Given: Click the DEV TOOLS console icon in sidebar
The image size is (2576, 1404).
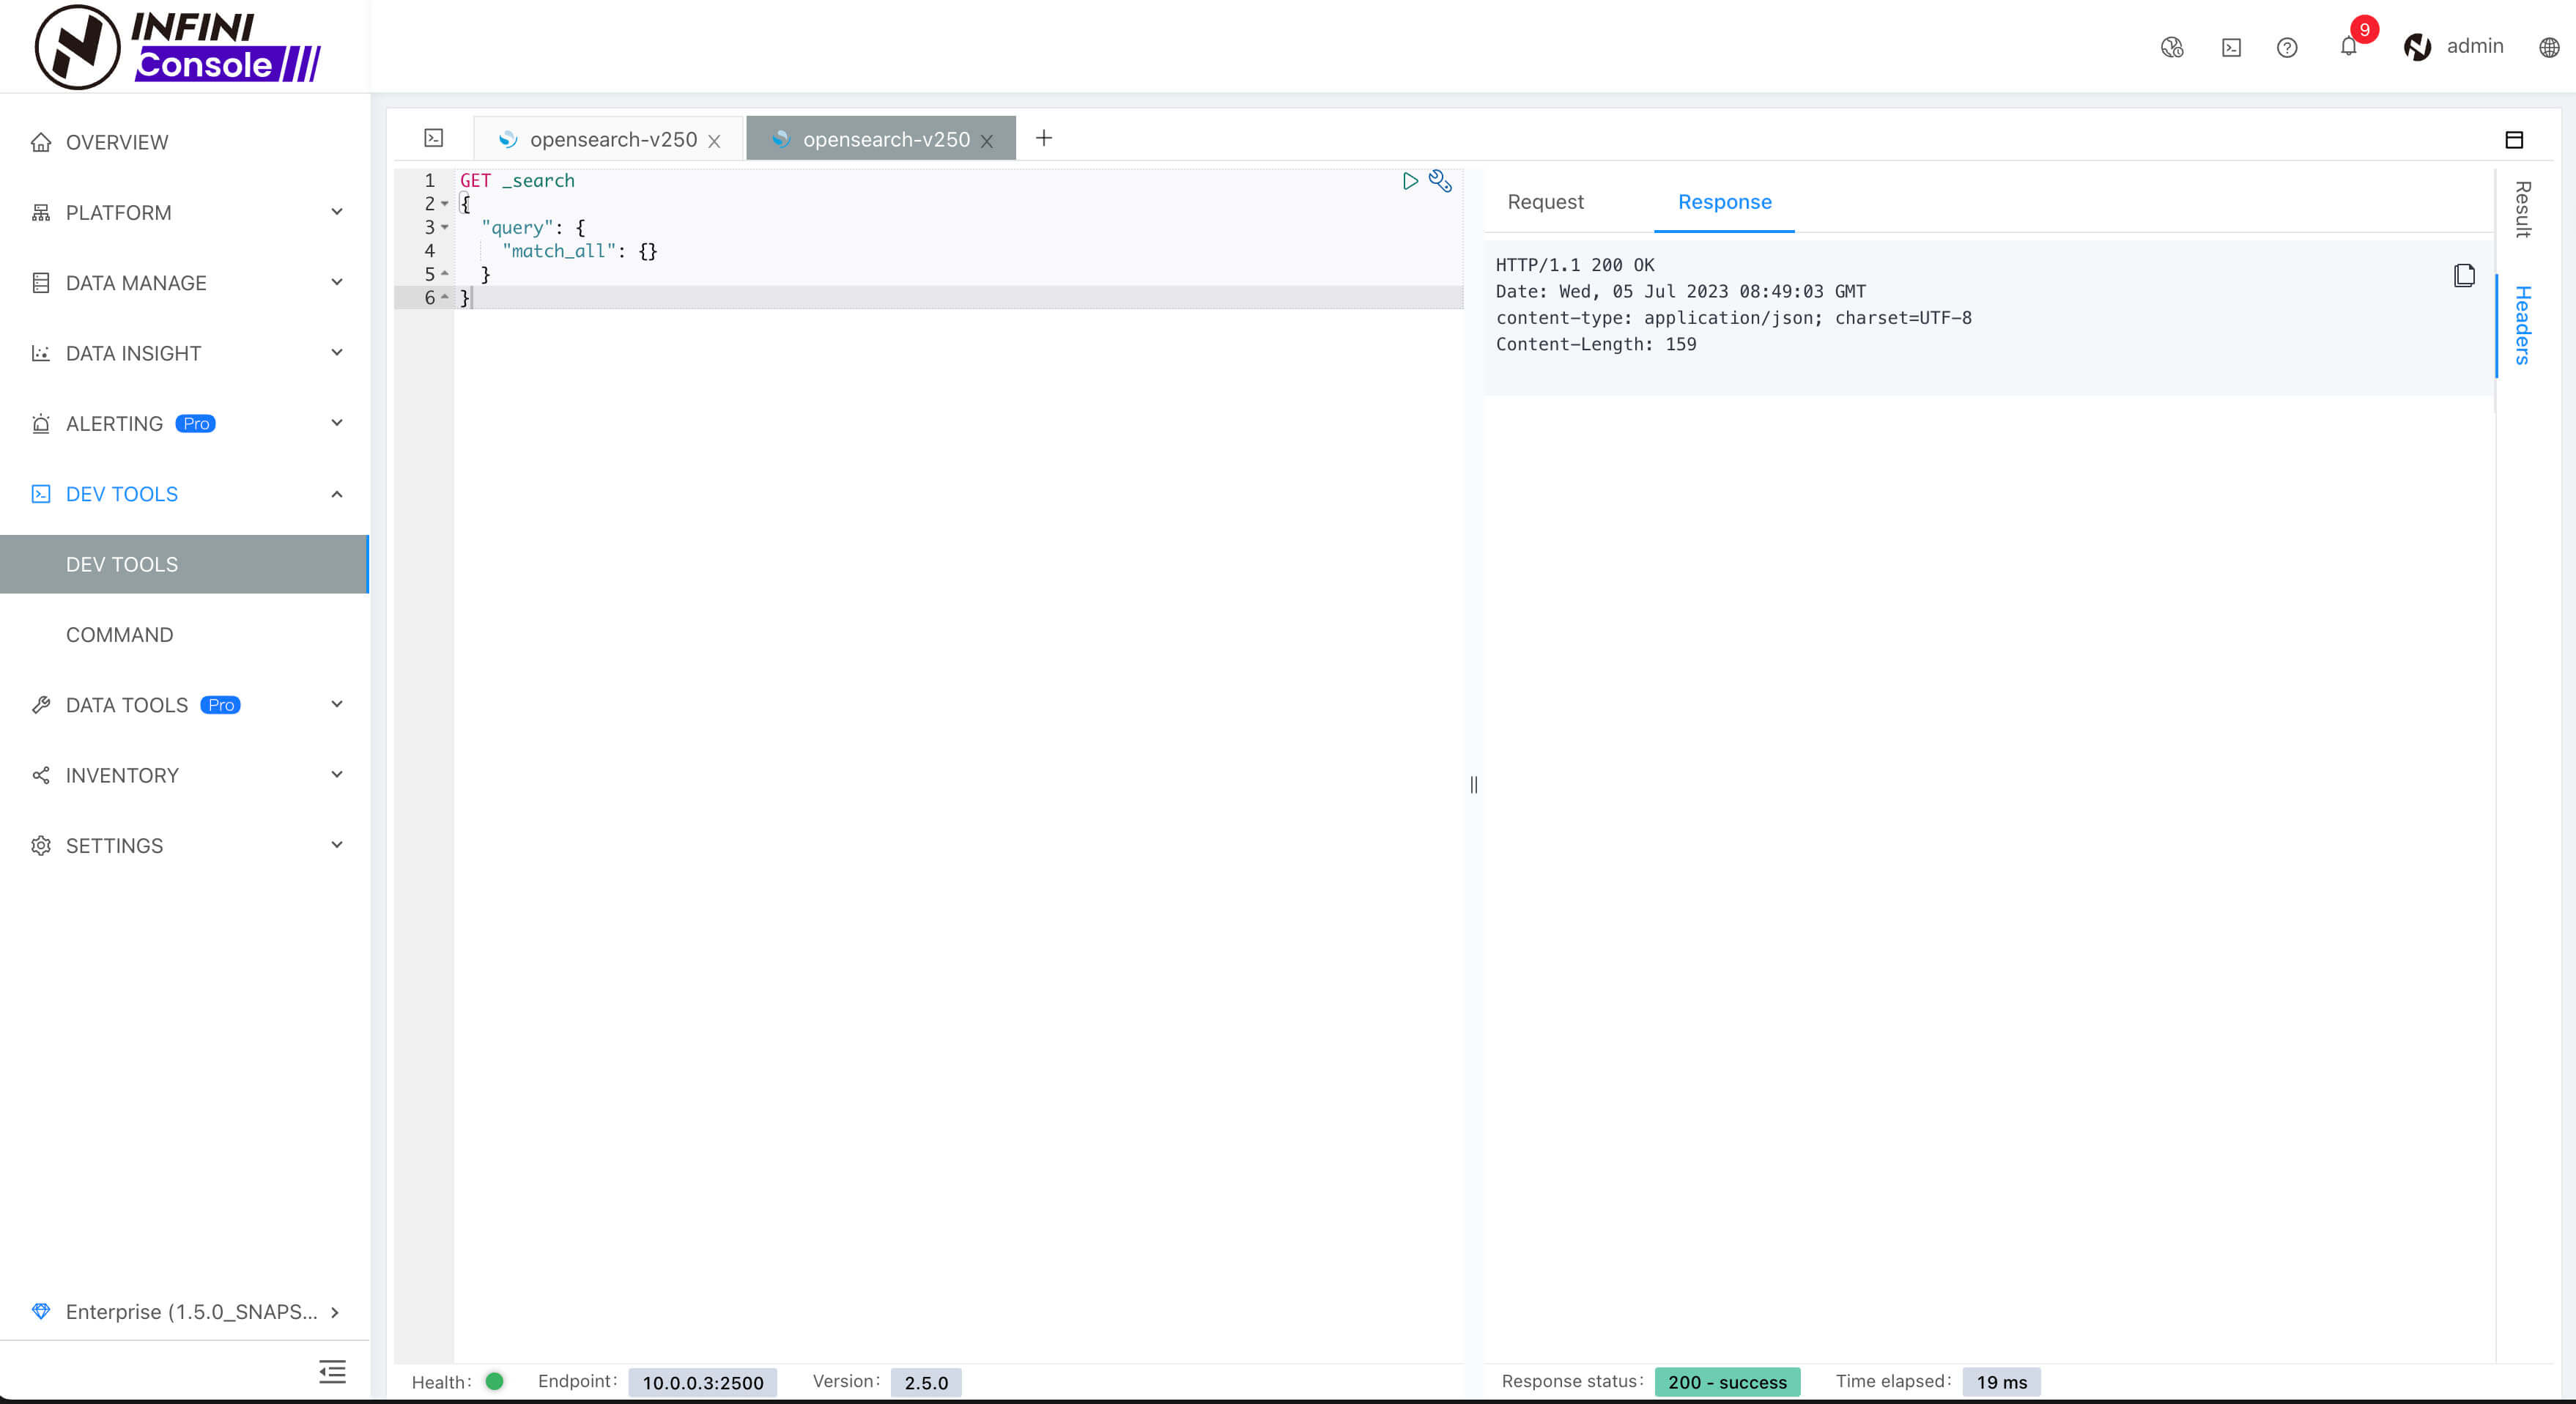Looking at the screenshot, I should pyautogui.click(x=41, y=494).
